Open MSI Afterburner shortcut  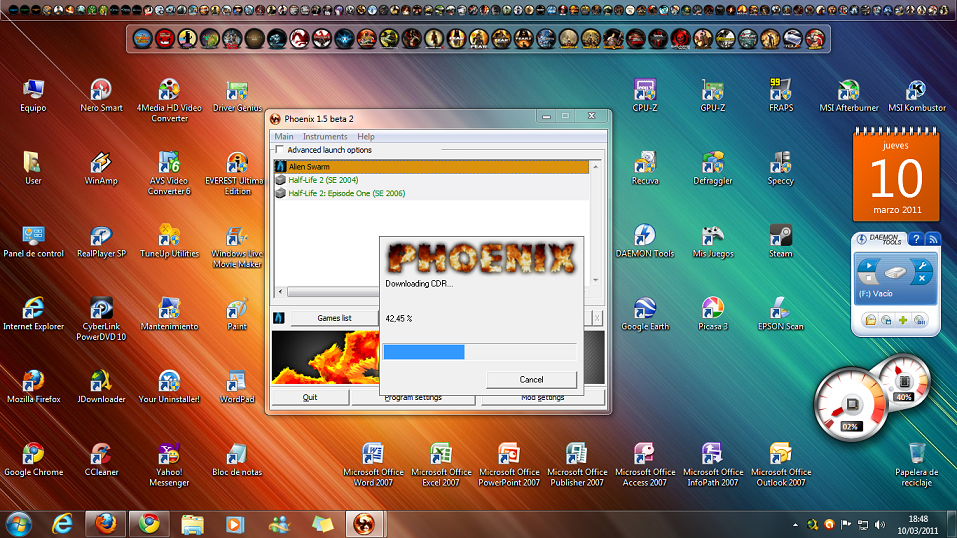848,95
